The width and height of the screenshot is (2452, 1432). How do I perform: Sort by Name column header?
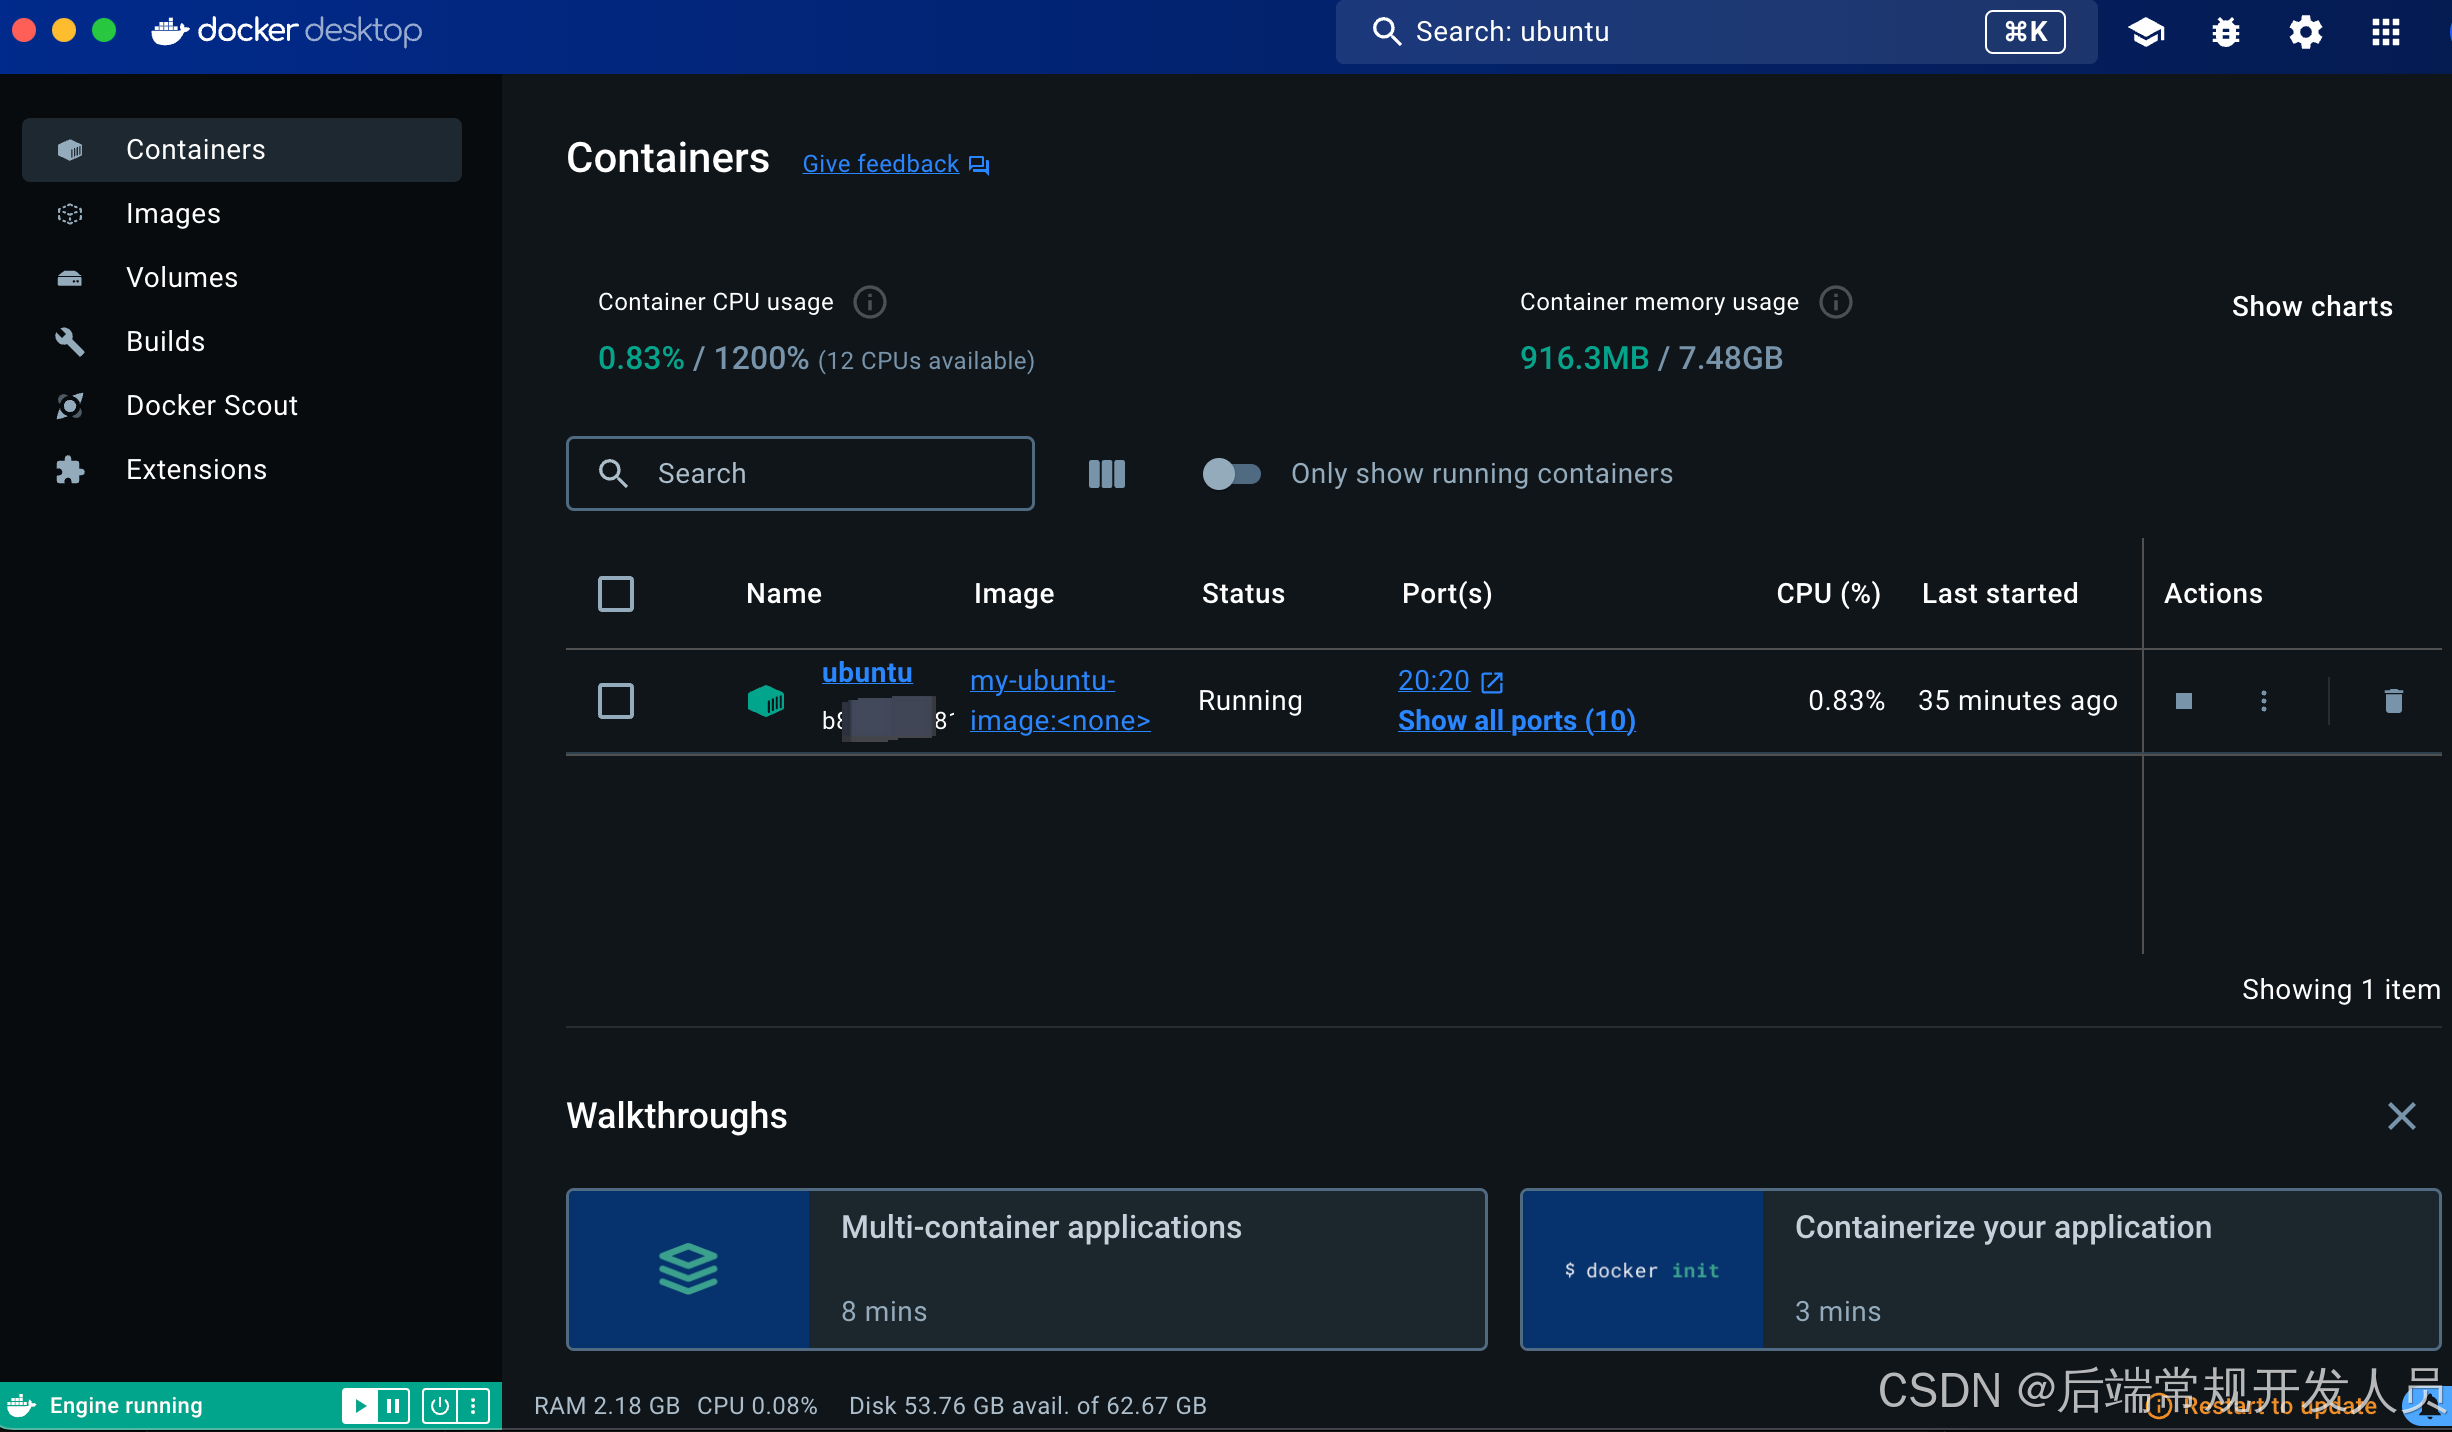click(x=784, y=594)
